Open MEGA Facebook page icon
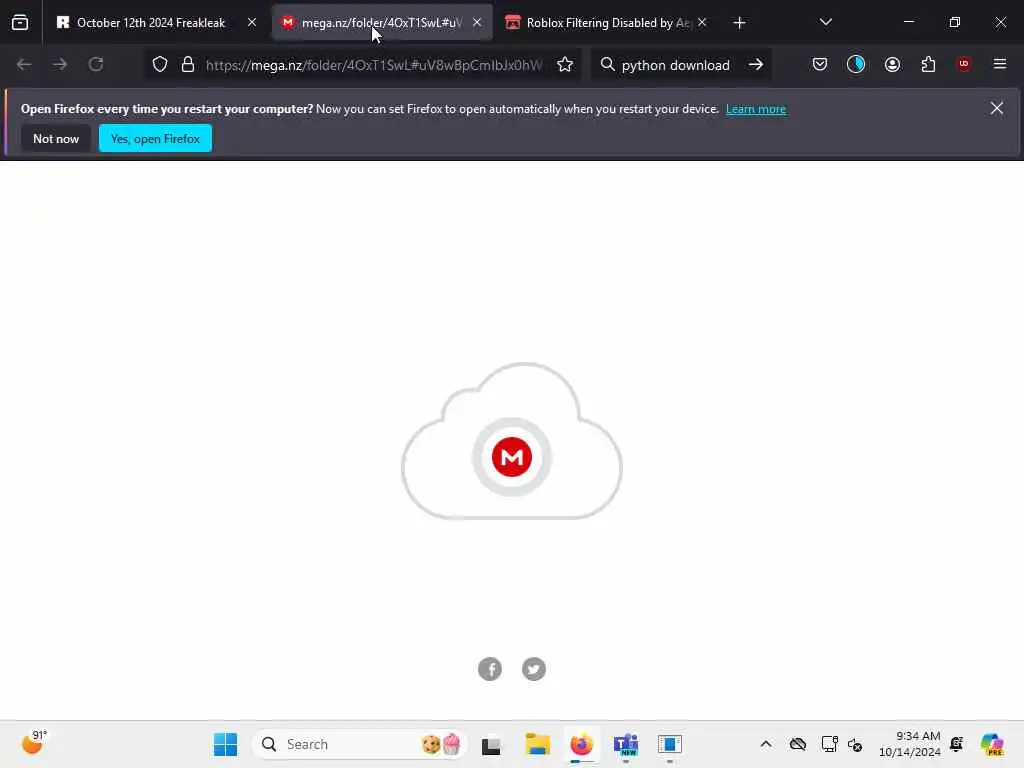The width and height of the screenshot is (1024, 768). [x=490, y=669]
